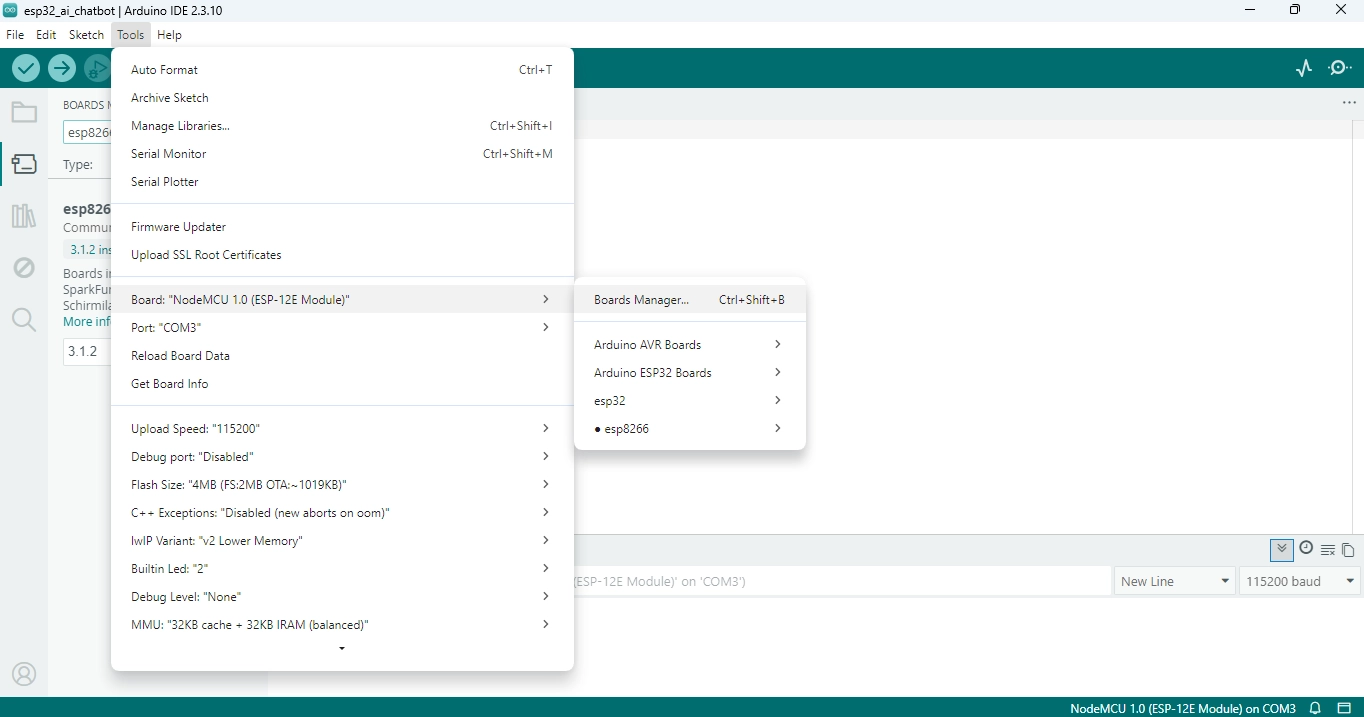The image size is (1364, 717).
Task: Open the New Line ending dropdown
Action: (1175, 581)
